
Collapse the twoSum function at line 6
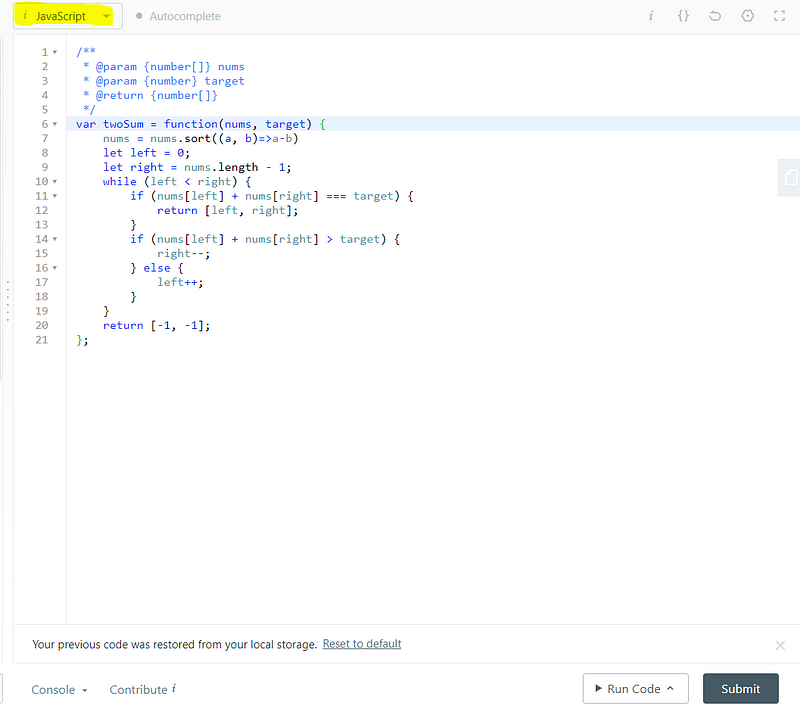pos(54,124)
